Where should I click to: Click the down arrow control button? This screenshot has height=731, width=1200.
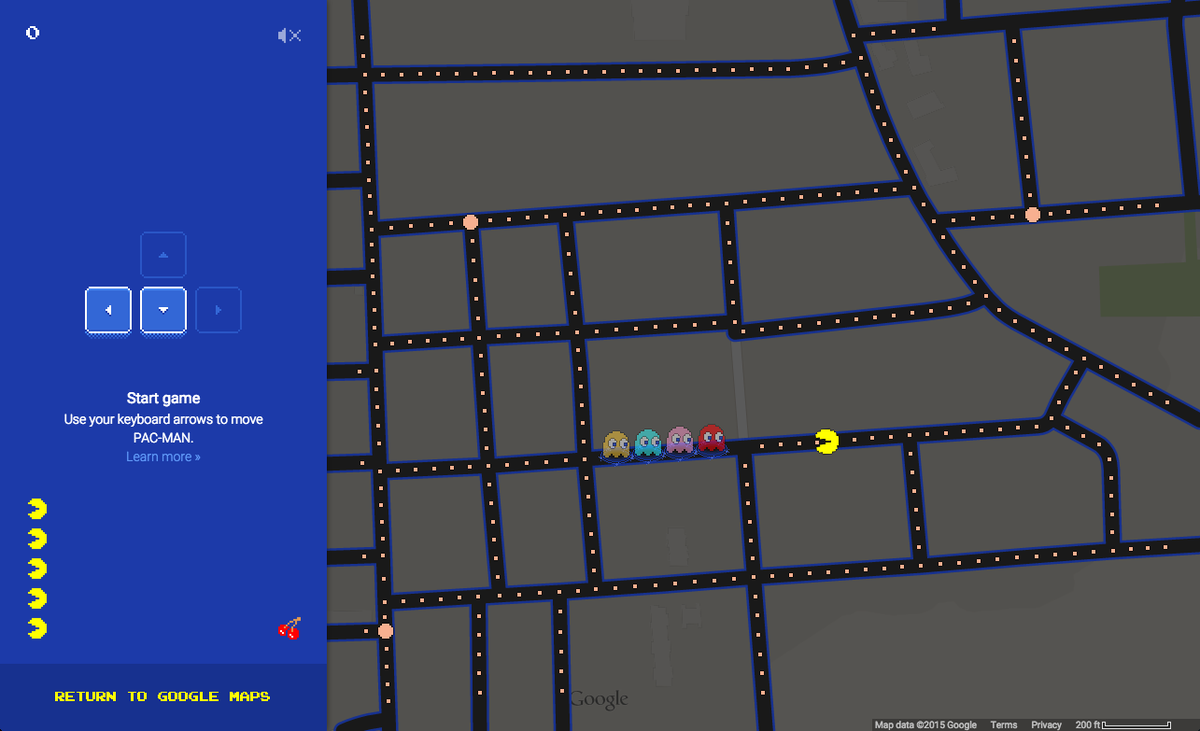point(164,310)
